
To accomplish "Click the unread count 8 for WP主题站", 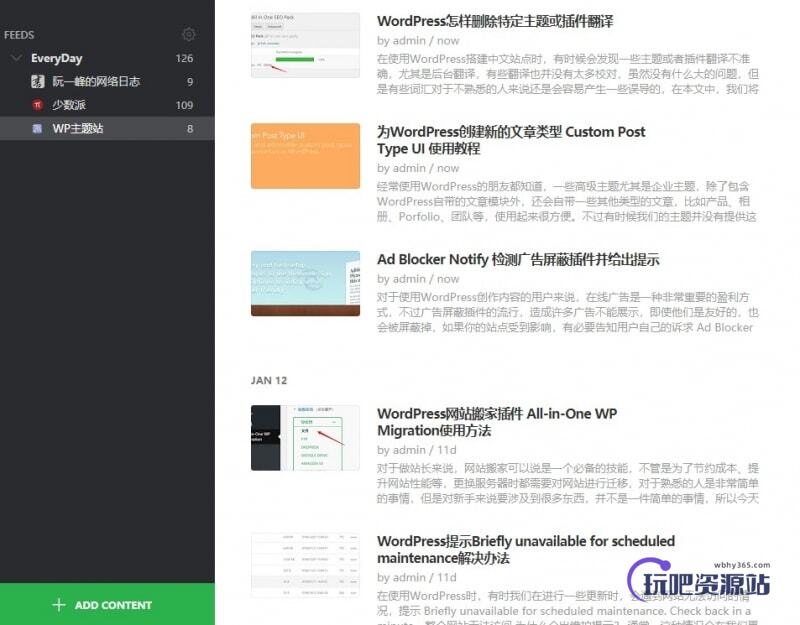I will click(190, 129).
